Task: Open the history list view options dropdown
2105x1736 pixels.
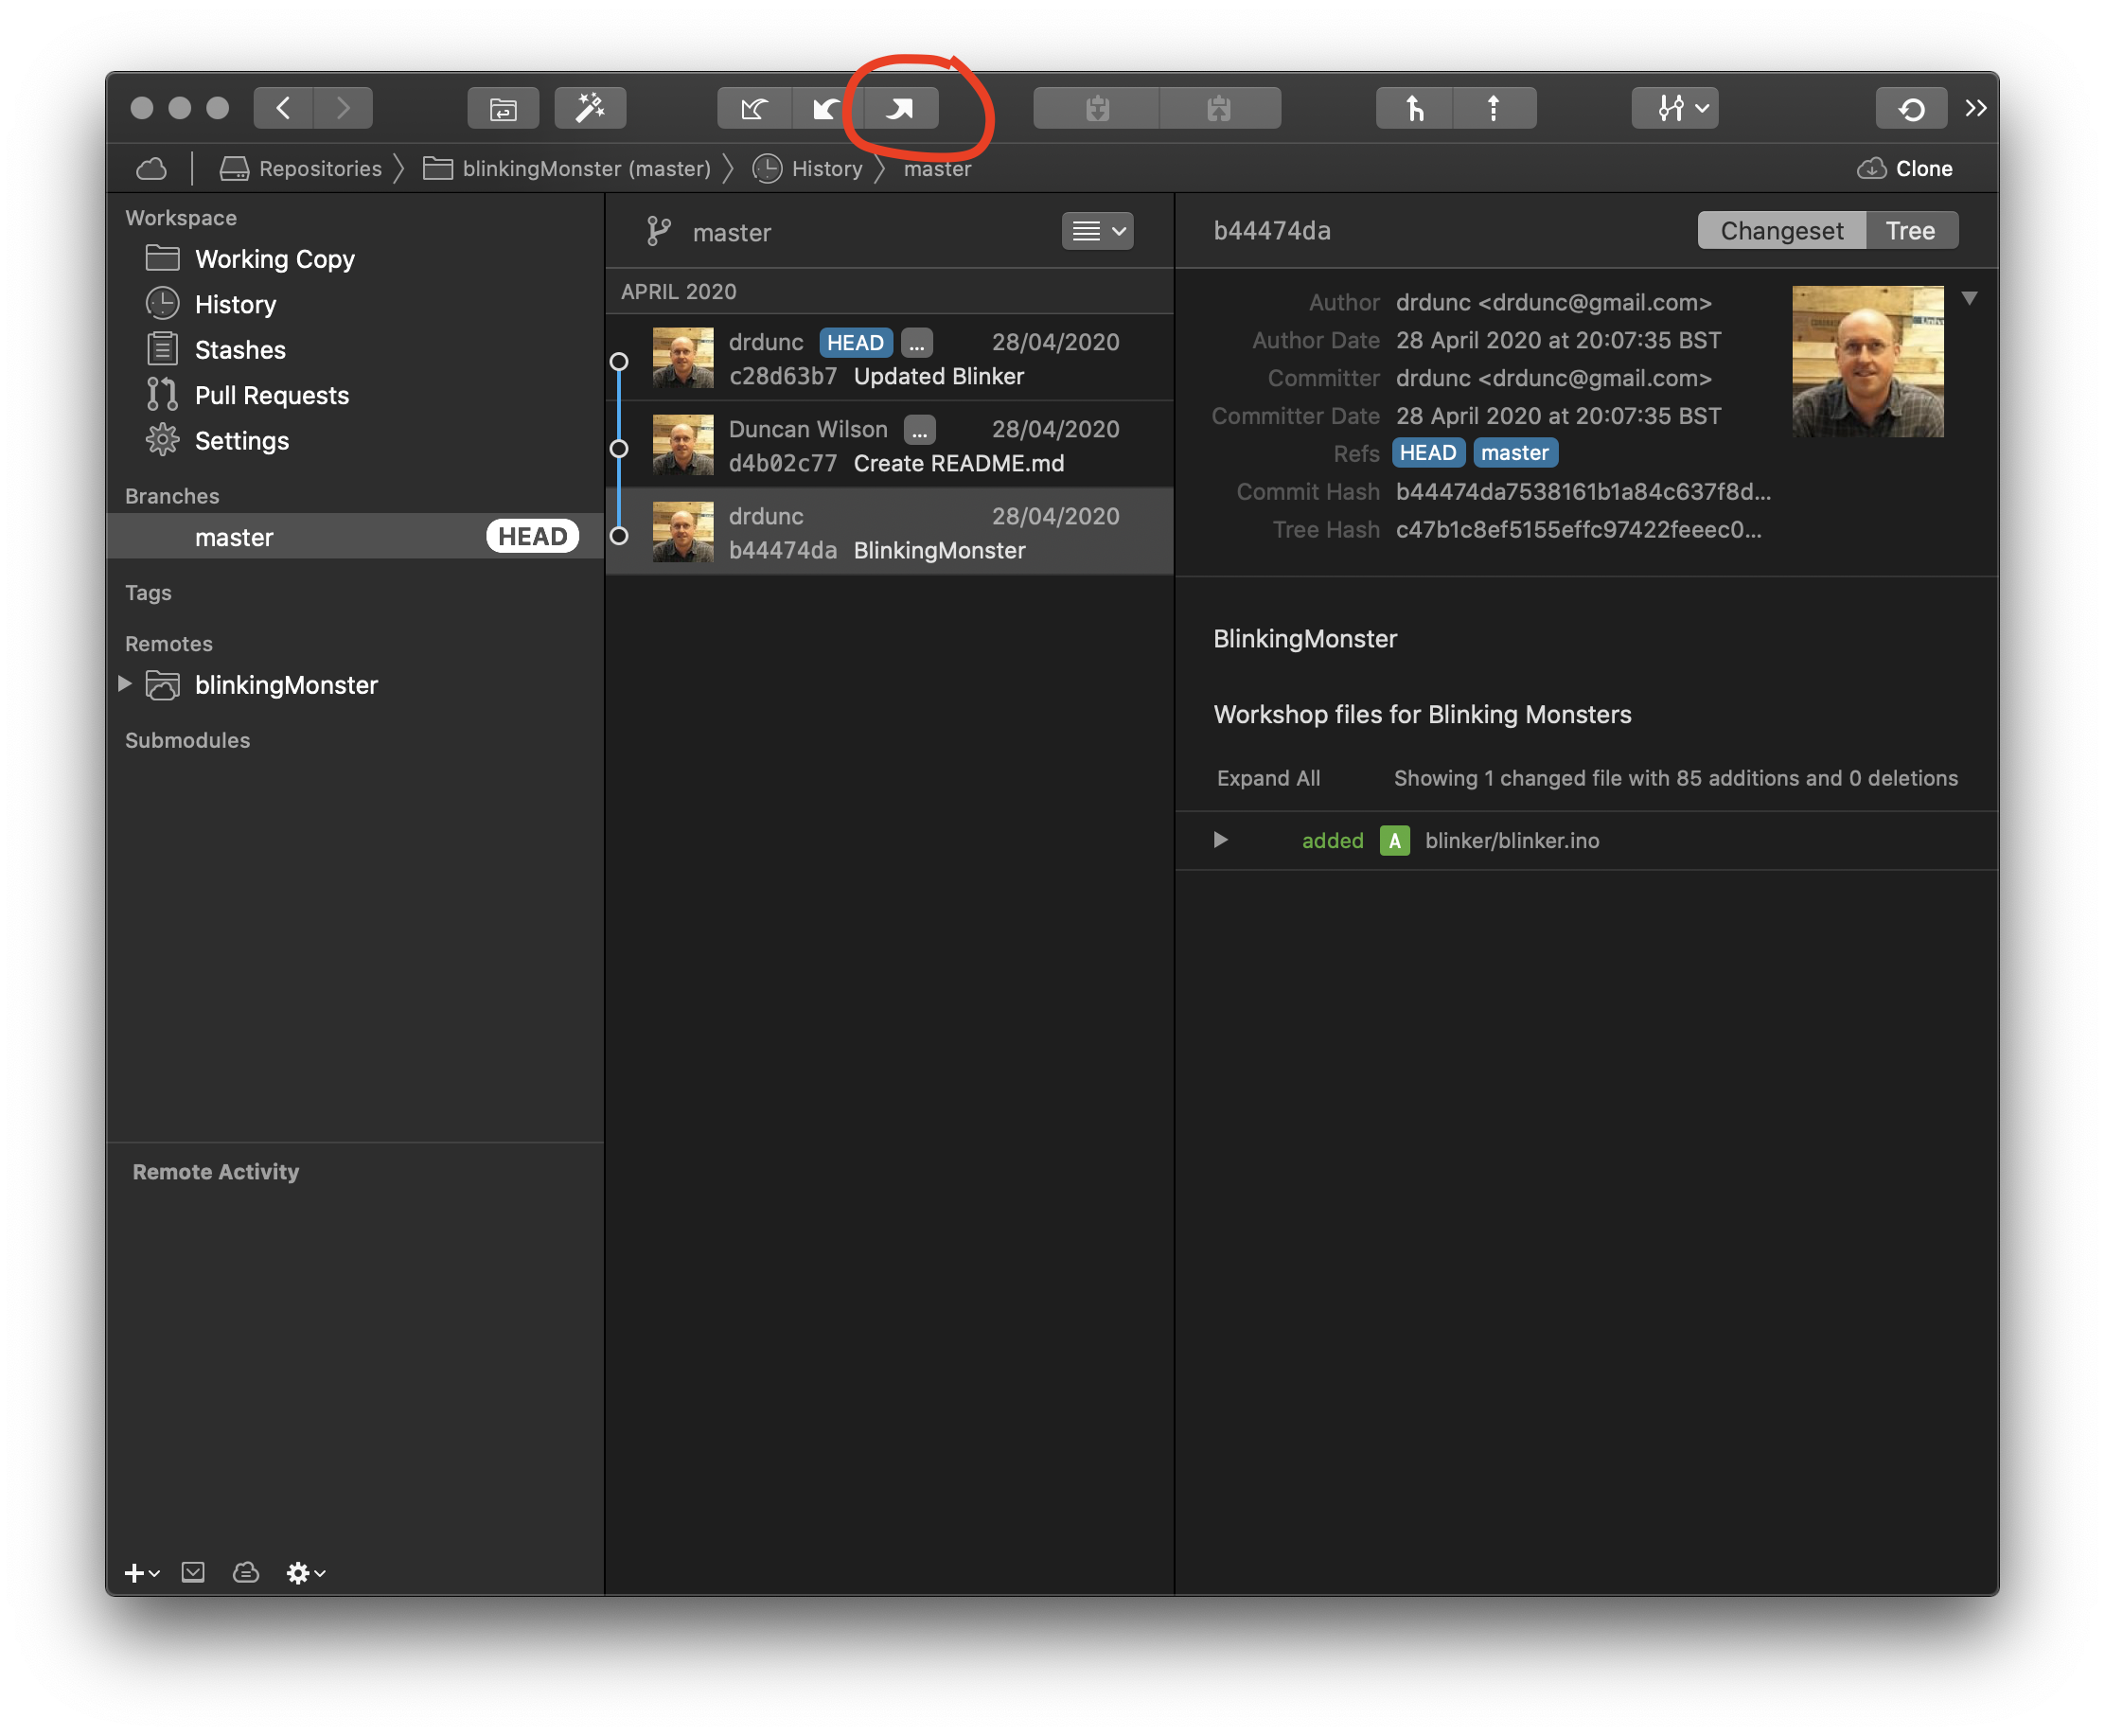Action: pyautogui.click(x=1097, y=232)
